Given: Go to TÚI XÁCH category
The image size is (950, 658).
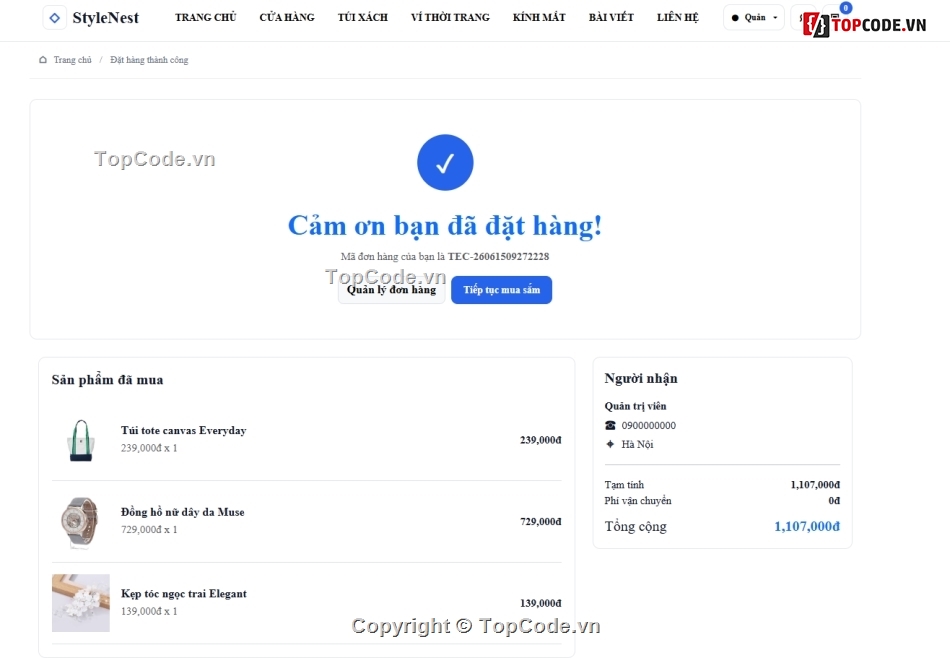Looking at the screenshot, I should pos(362,18).
